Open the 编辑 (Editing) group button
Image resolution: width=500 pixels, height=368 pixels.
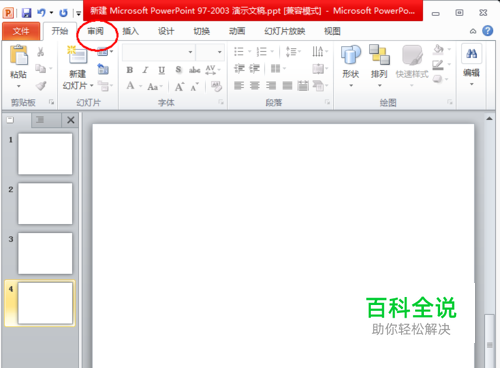pos(471,65)
